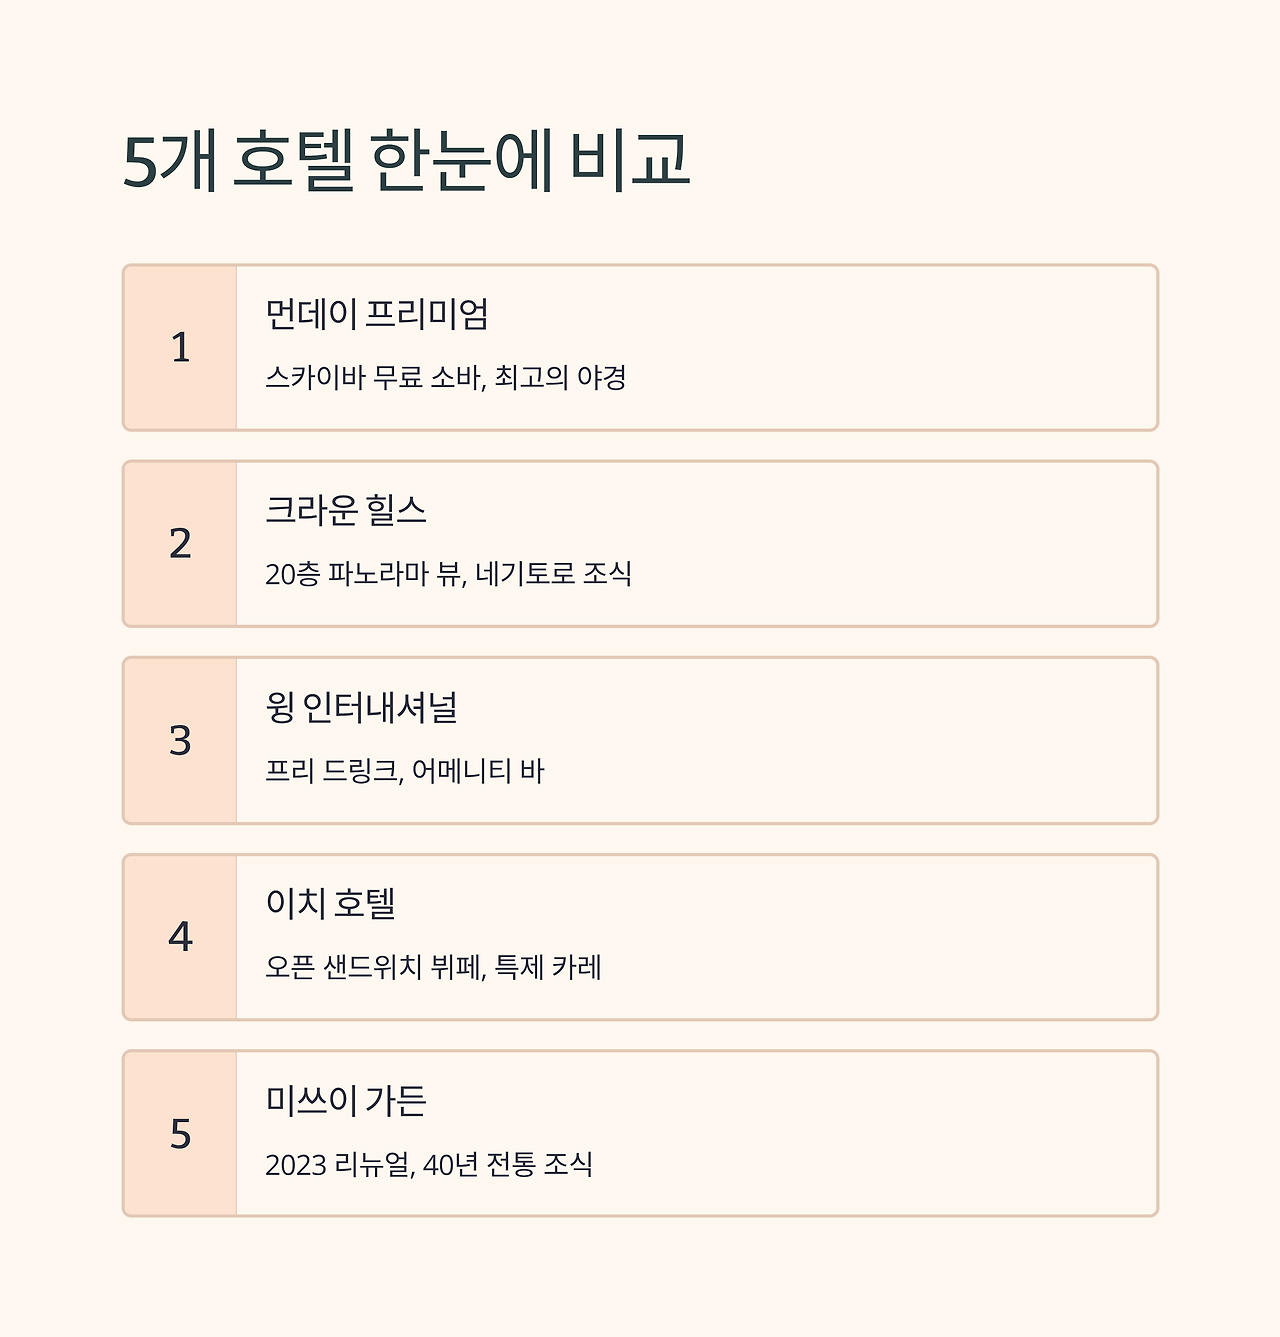This screenshot has width=1280, height=1337.
Task: Open the 이치 호텔 title
Action: click(x=331, y=903)
